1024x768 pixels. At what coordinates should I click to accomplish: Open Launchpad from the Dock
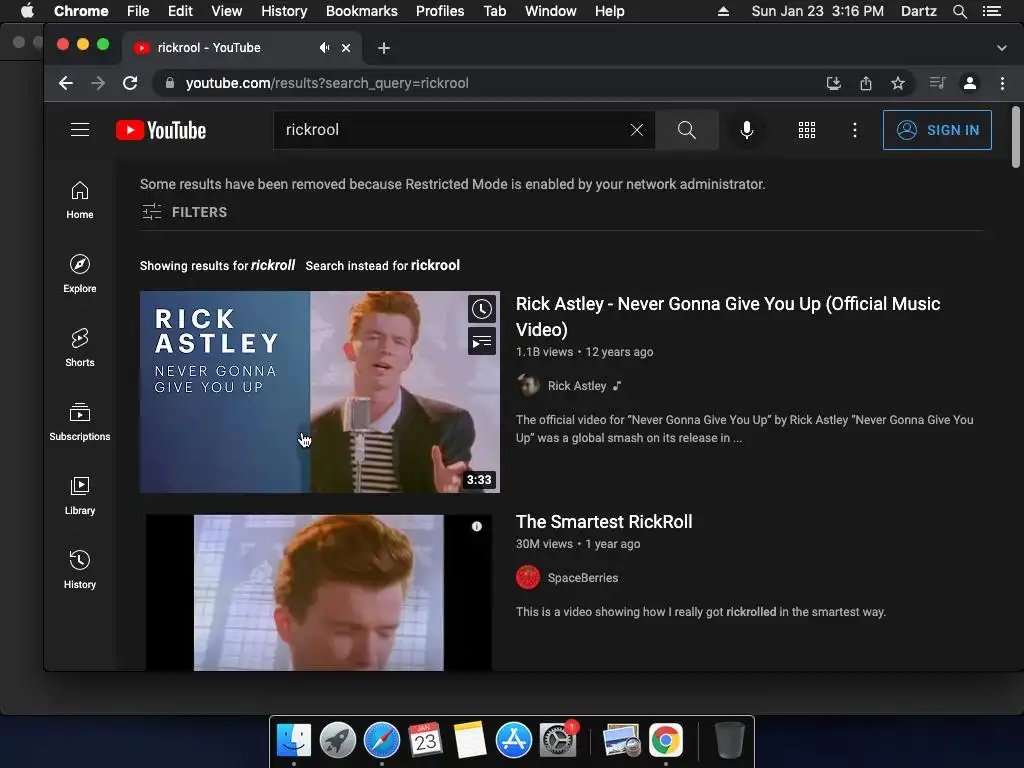338,740
